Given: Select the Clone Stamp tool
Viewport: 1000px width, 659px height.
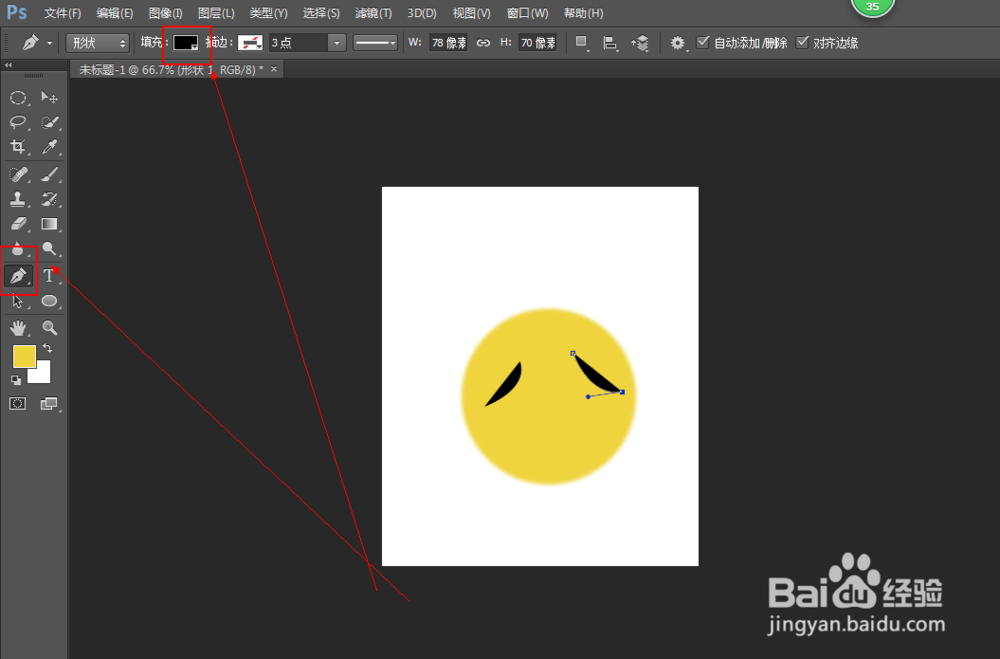Looking at the screenshot, I should (x=18, y=199).
